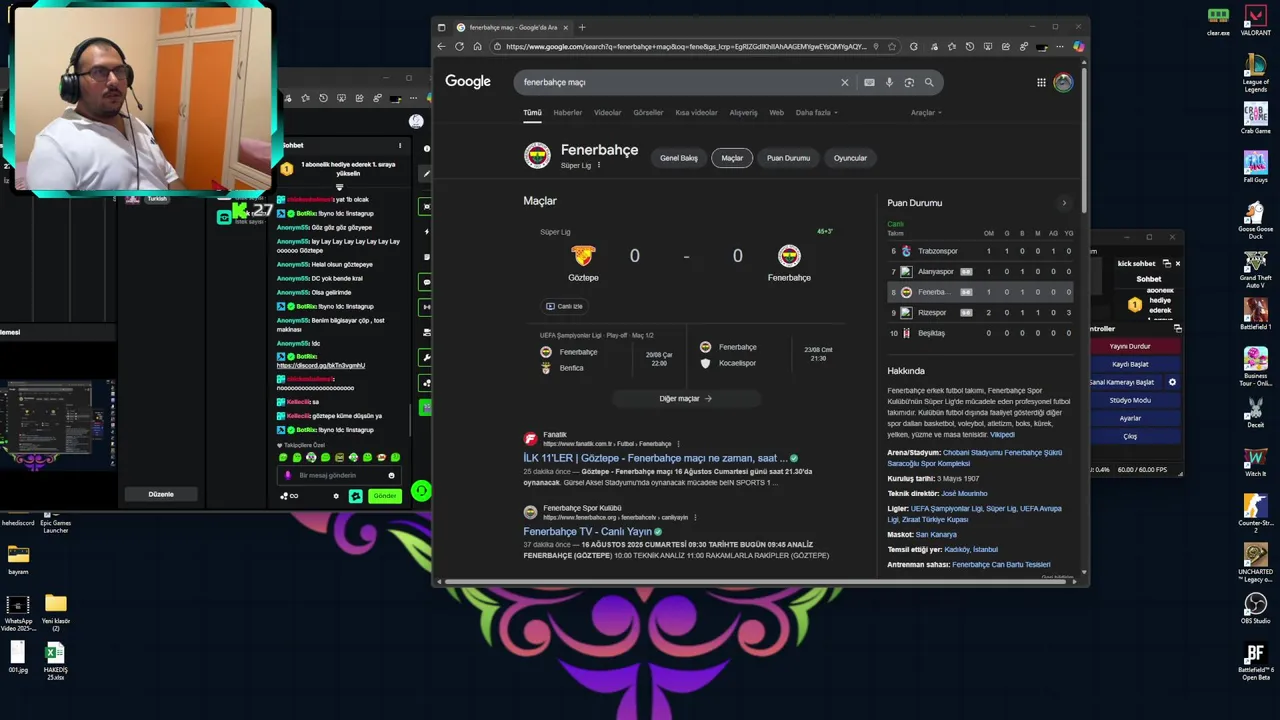Open Edge Copilot icon in toolbar
Viewport: 1280px width, 720px height.
tap(1078, 46)
